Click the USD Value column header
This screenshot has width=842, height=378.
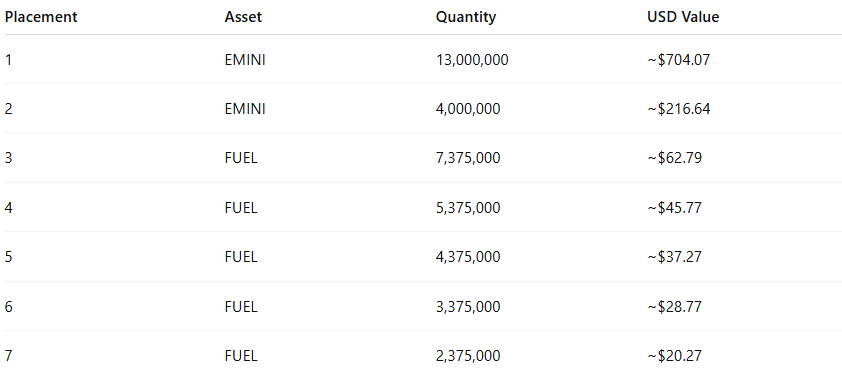coord(683,17)
